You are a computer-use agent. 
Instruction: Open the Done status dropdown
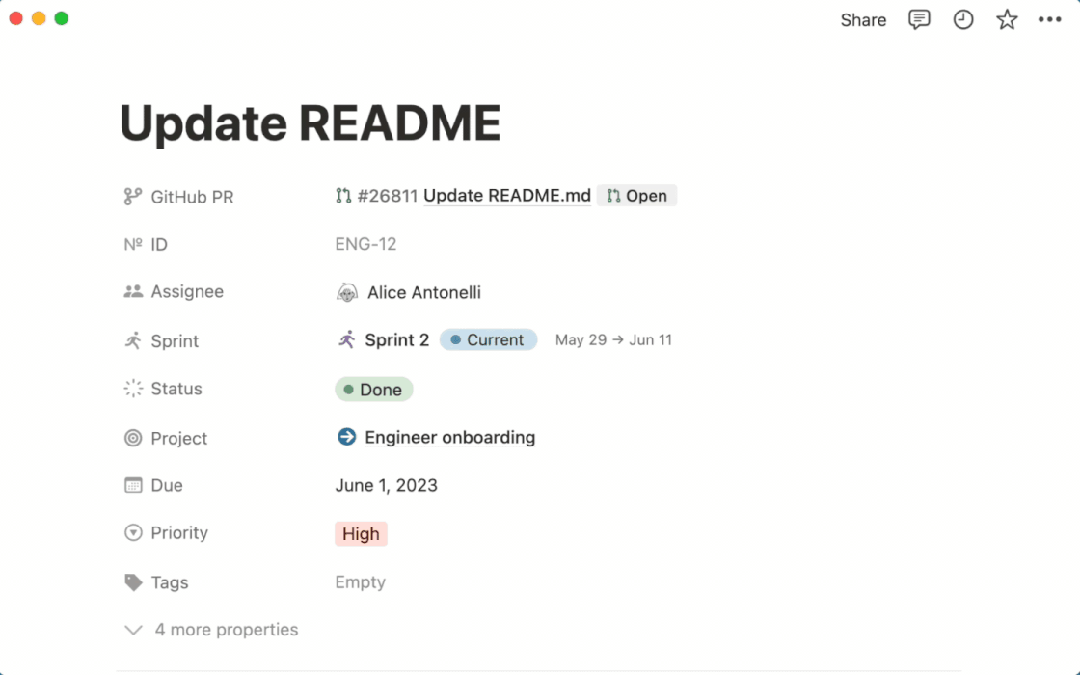point(374,390)
